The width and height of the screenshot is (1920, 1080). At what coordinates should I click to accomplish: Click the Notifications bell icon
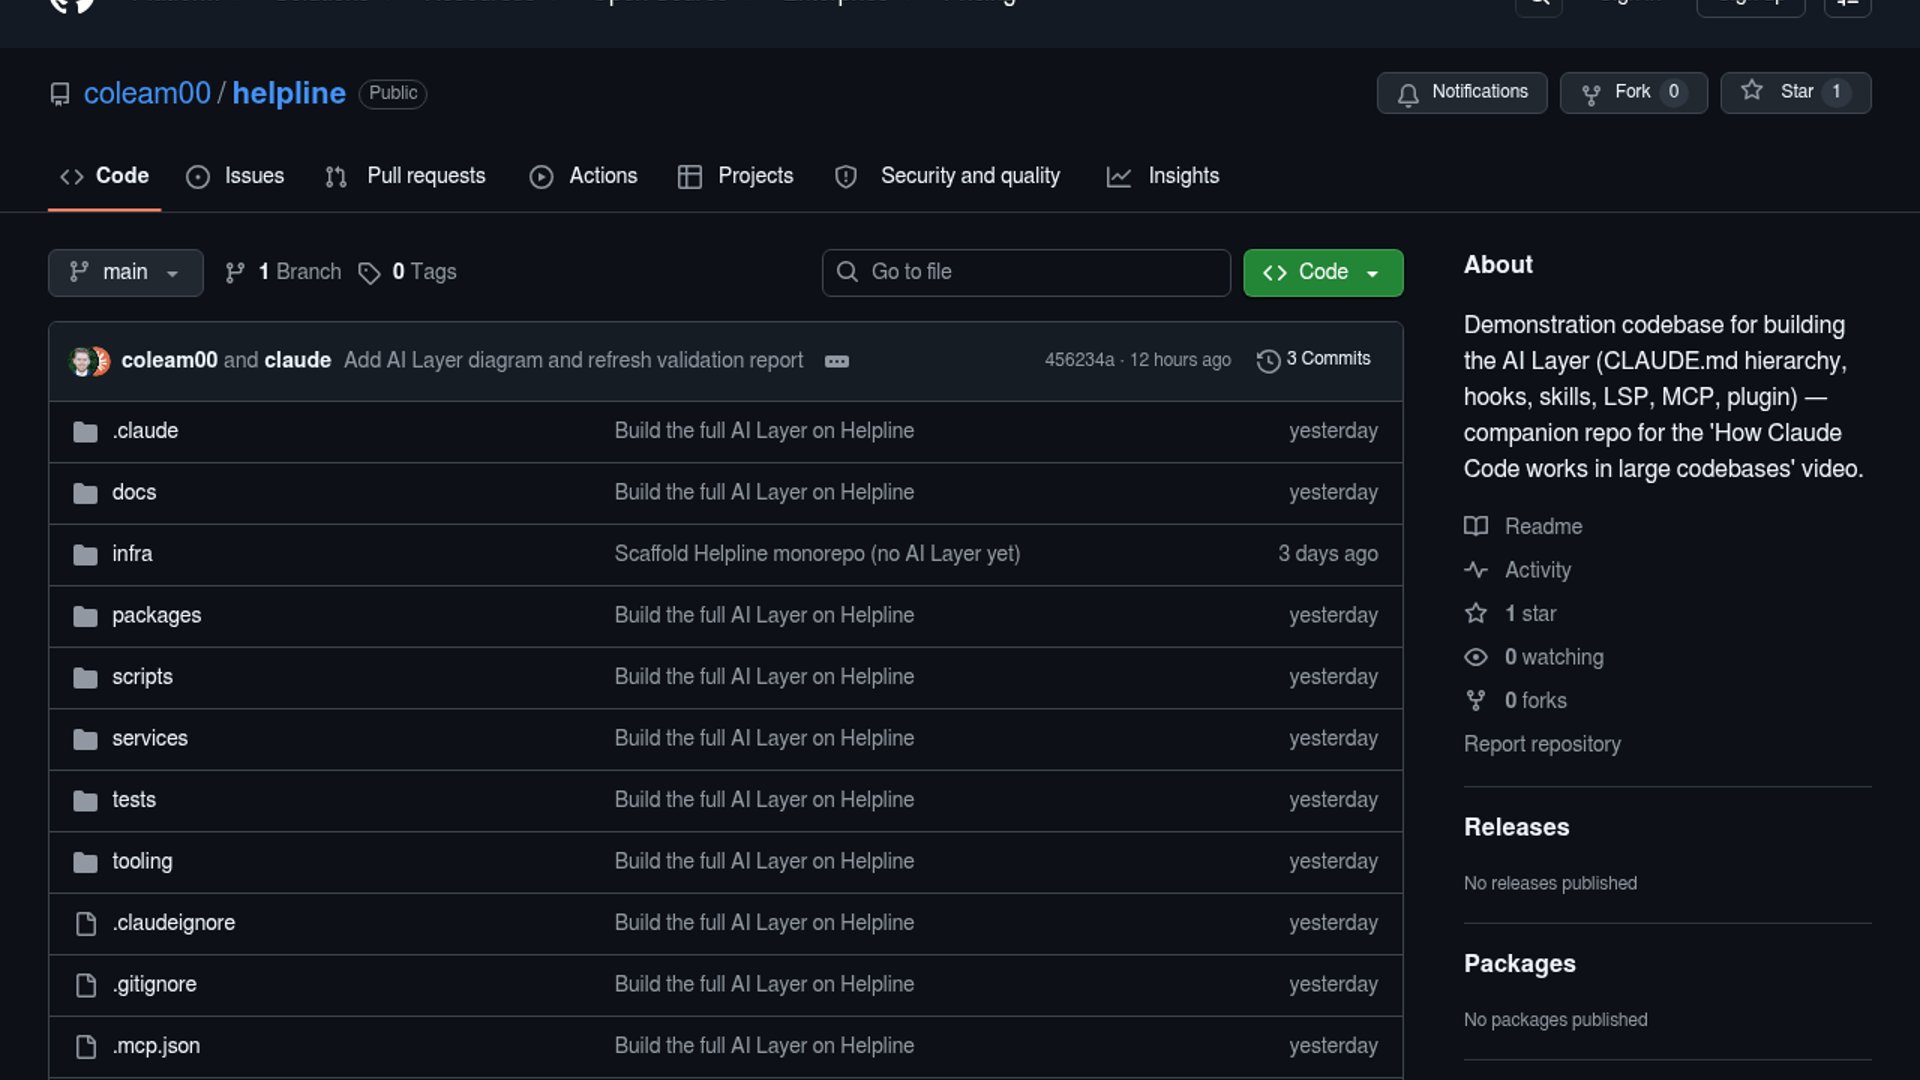coord(1408,94)
